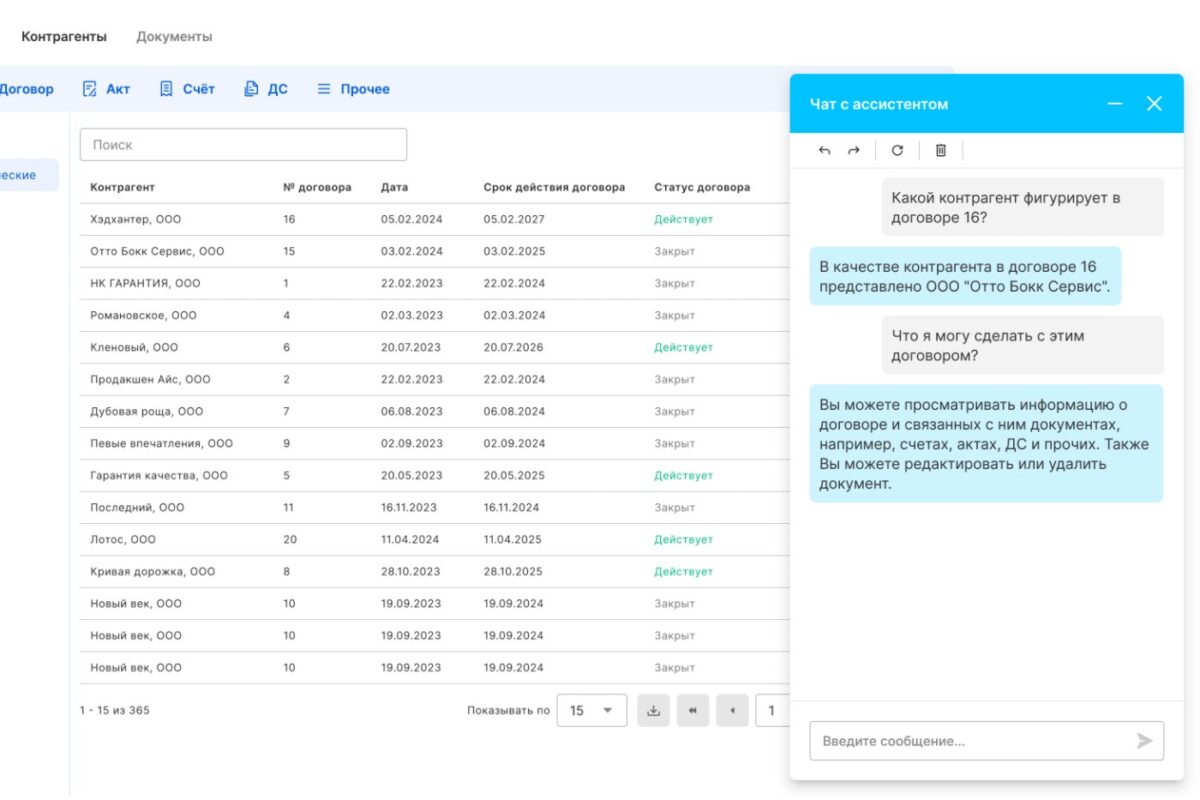Sort by Контрагент column header
This screenshot has height=800, width=1200.
pos(122,187)
